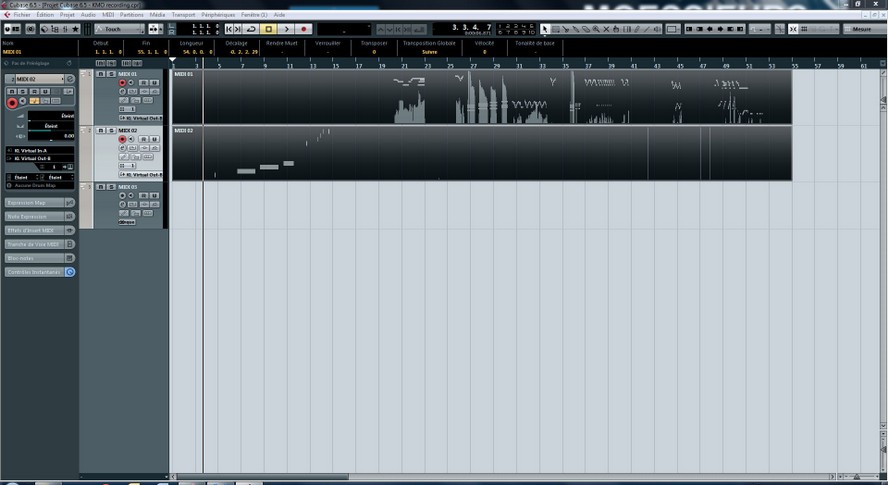Expand the Expression Map inspector section
The image size is (888, 485).
point(35,202)
